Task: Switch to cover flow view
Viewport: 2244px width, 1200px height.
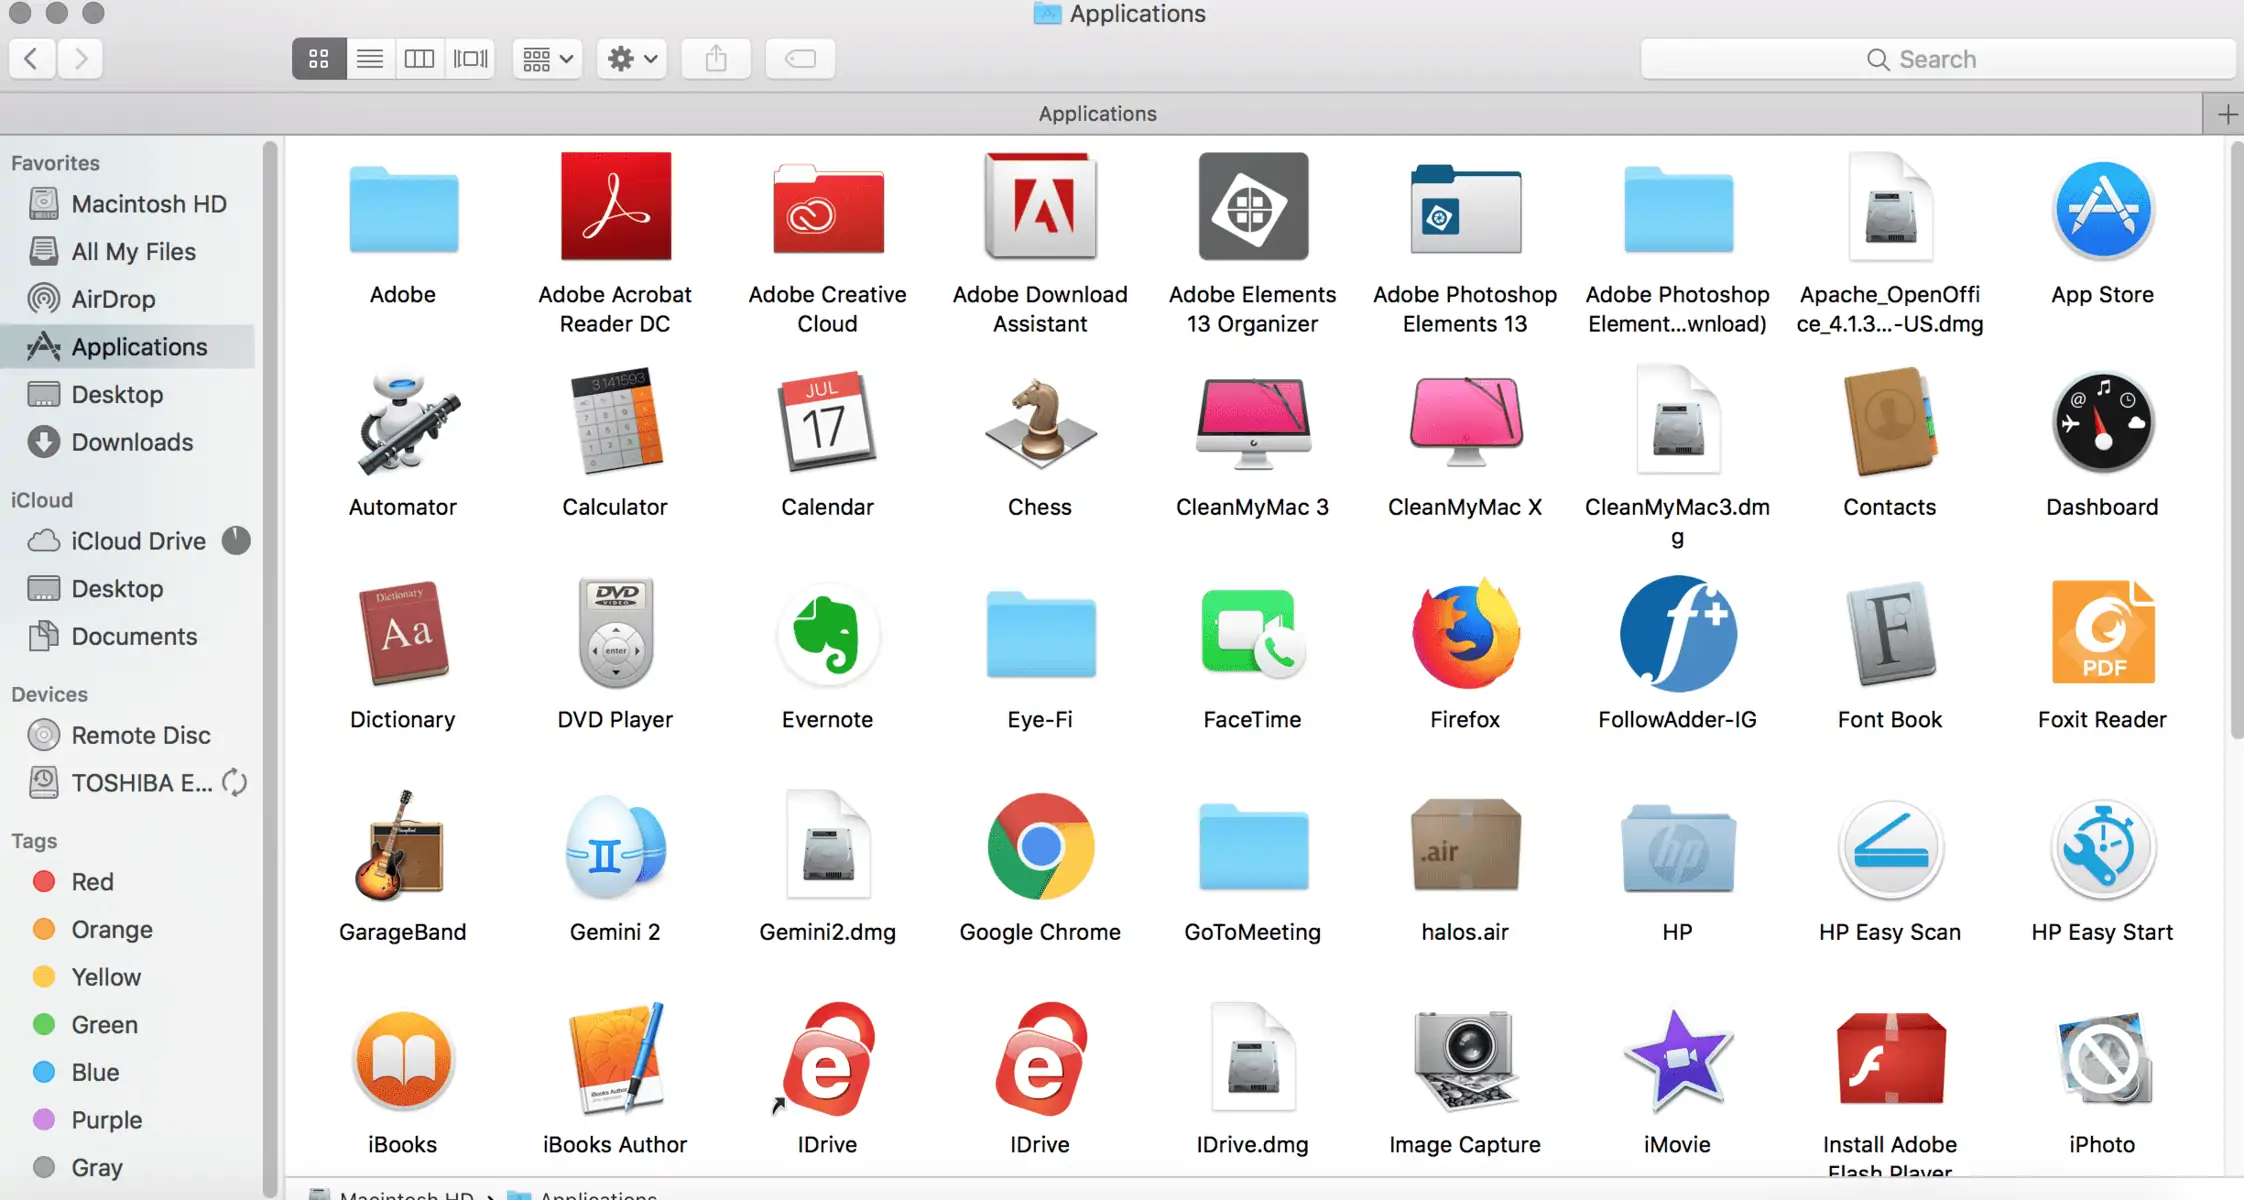Action: (x=471, y=59)
